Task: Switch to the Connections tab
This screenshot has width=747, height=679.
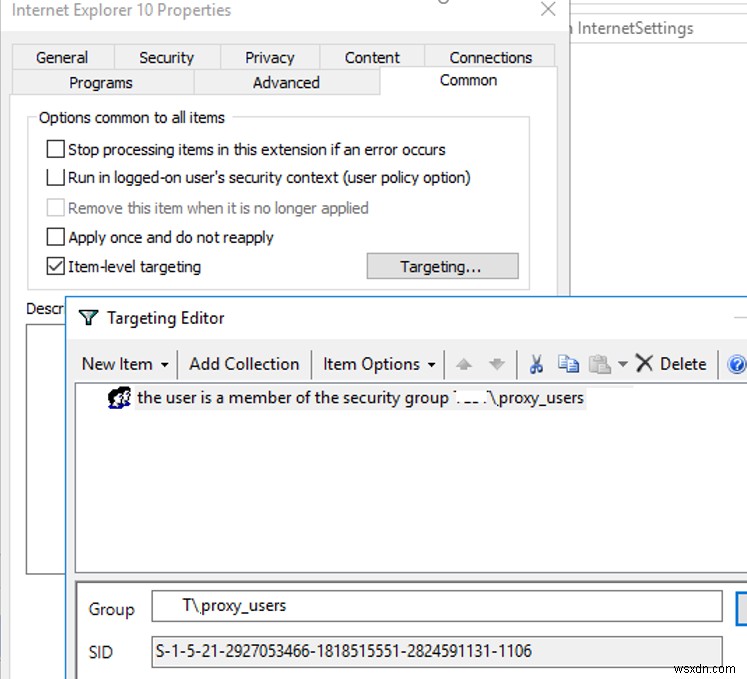Action: tap(490, 58)
